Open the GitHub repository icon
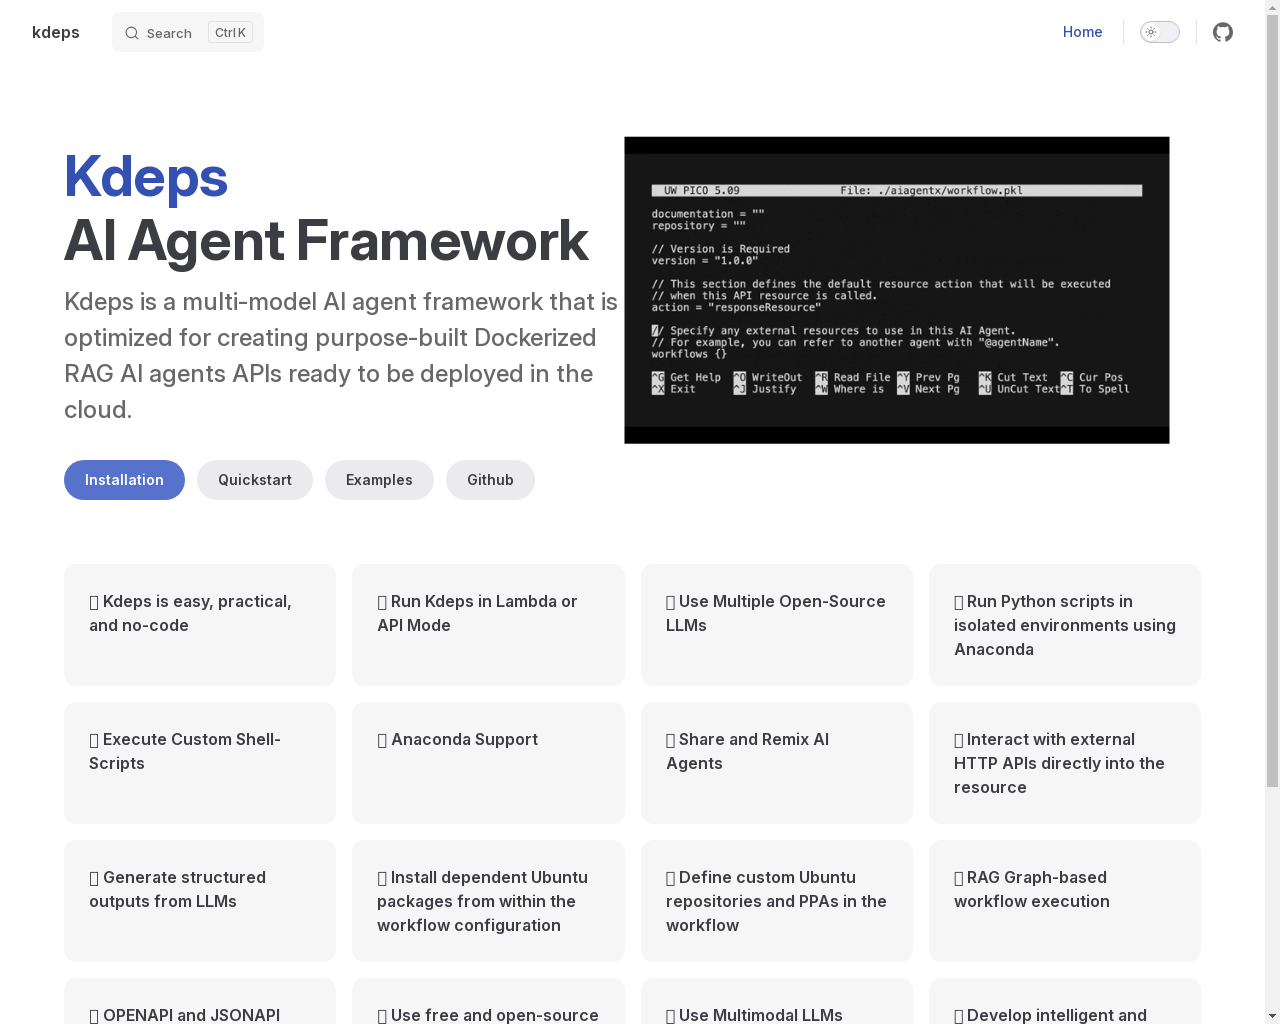 [1223, 32]
